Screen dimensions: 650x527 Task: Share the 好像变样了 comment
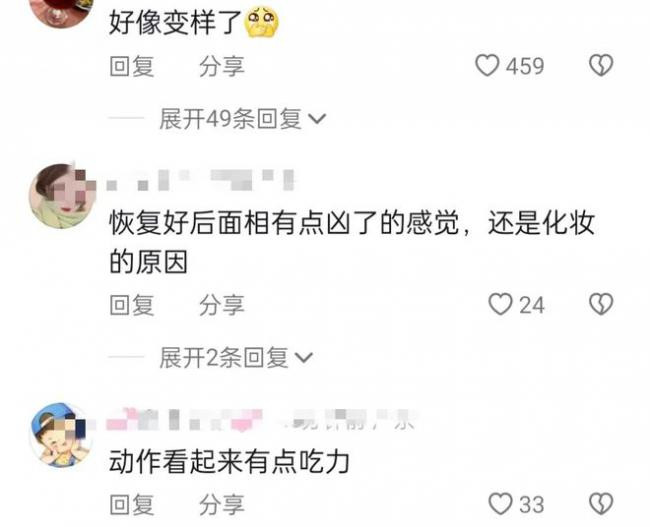[221, 66]
